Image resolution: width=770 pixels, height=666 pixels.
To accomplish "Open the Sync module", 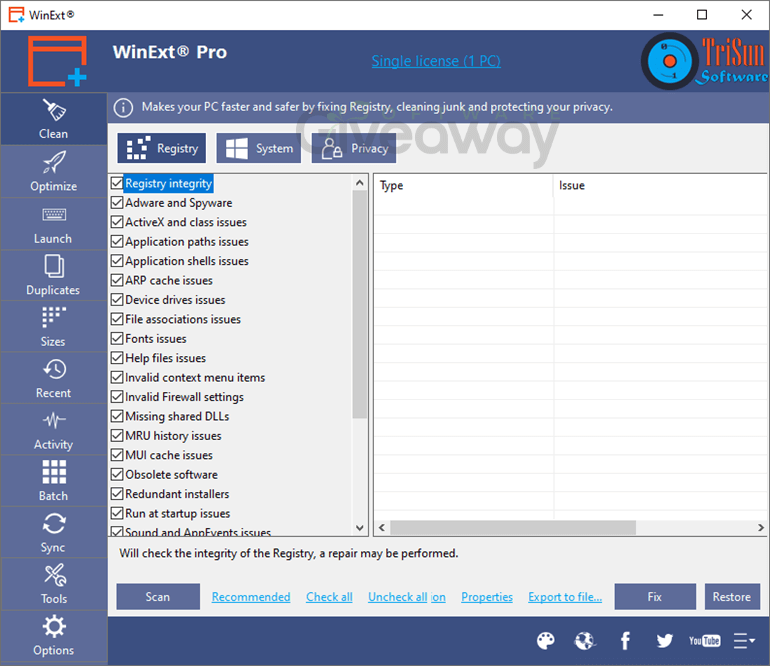I will coord(54,533).
